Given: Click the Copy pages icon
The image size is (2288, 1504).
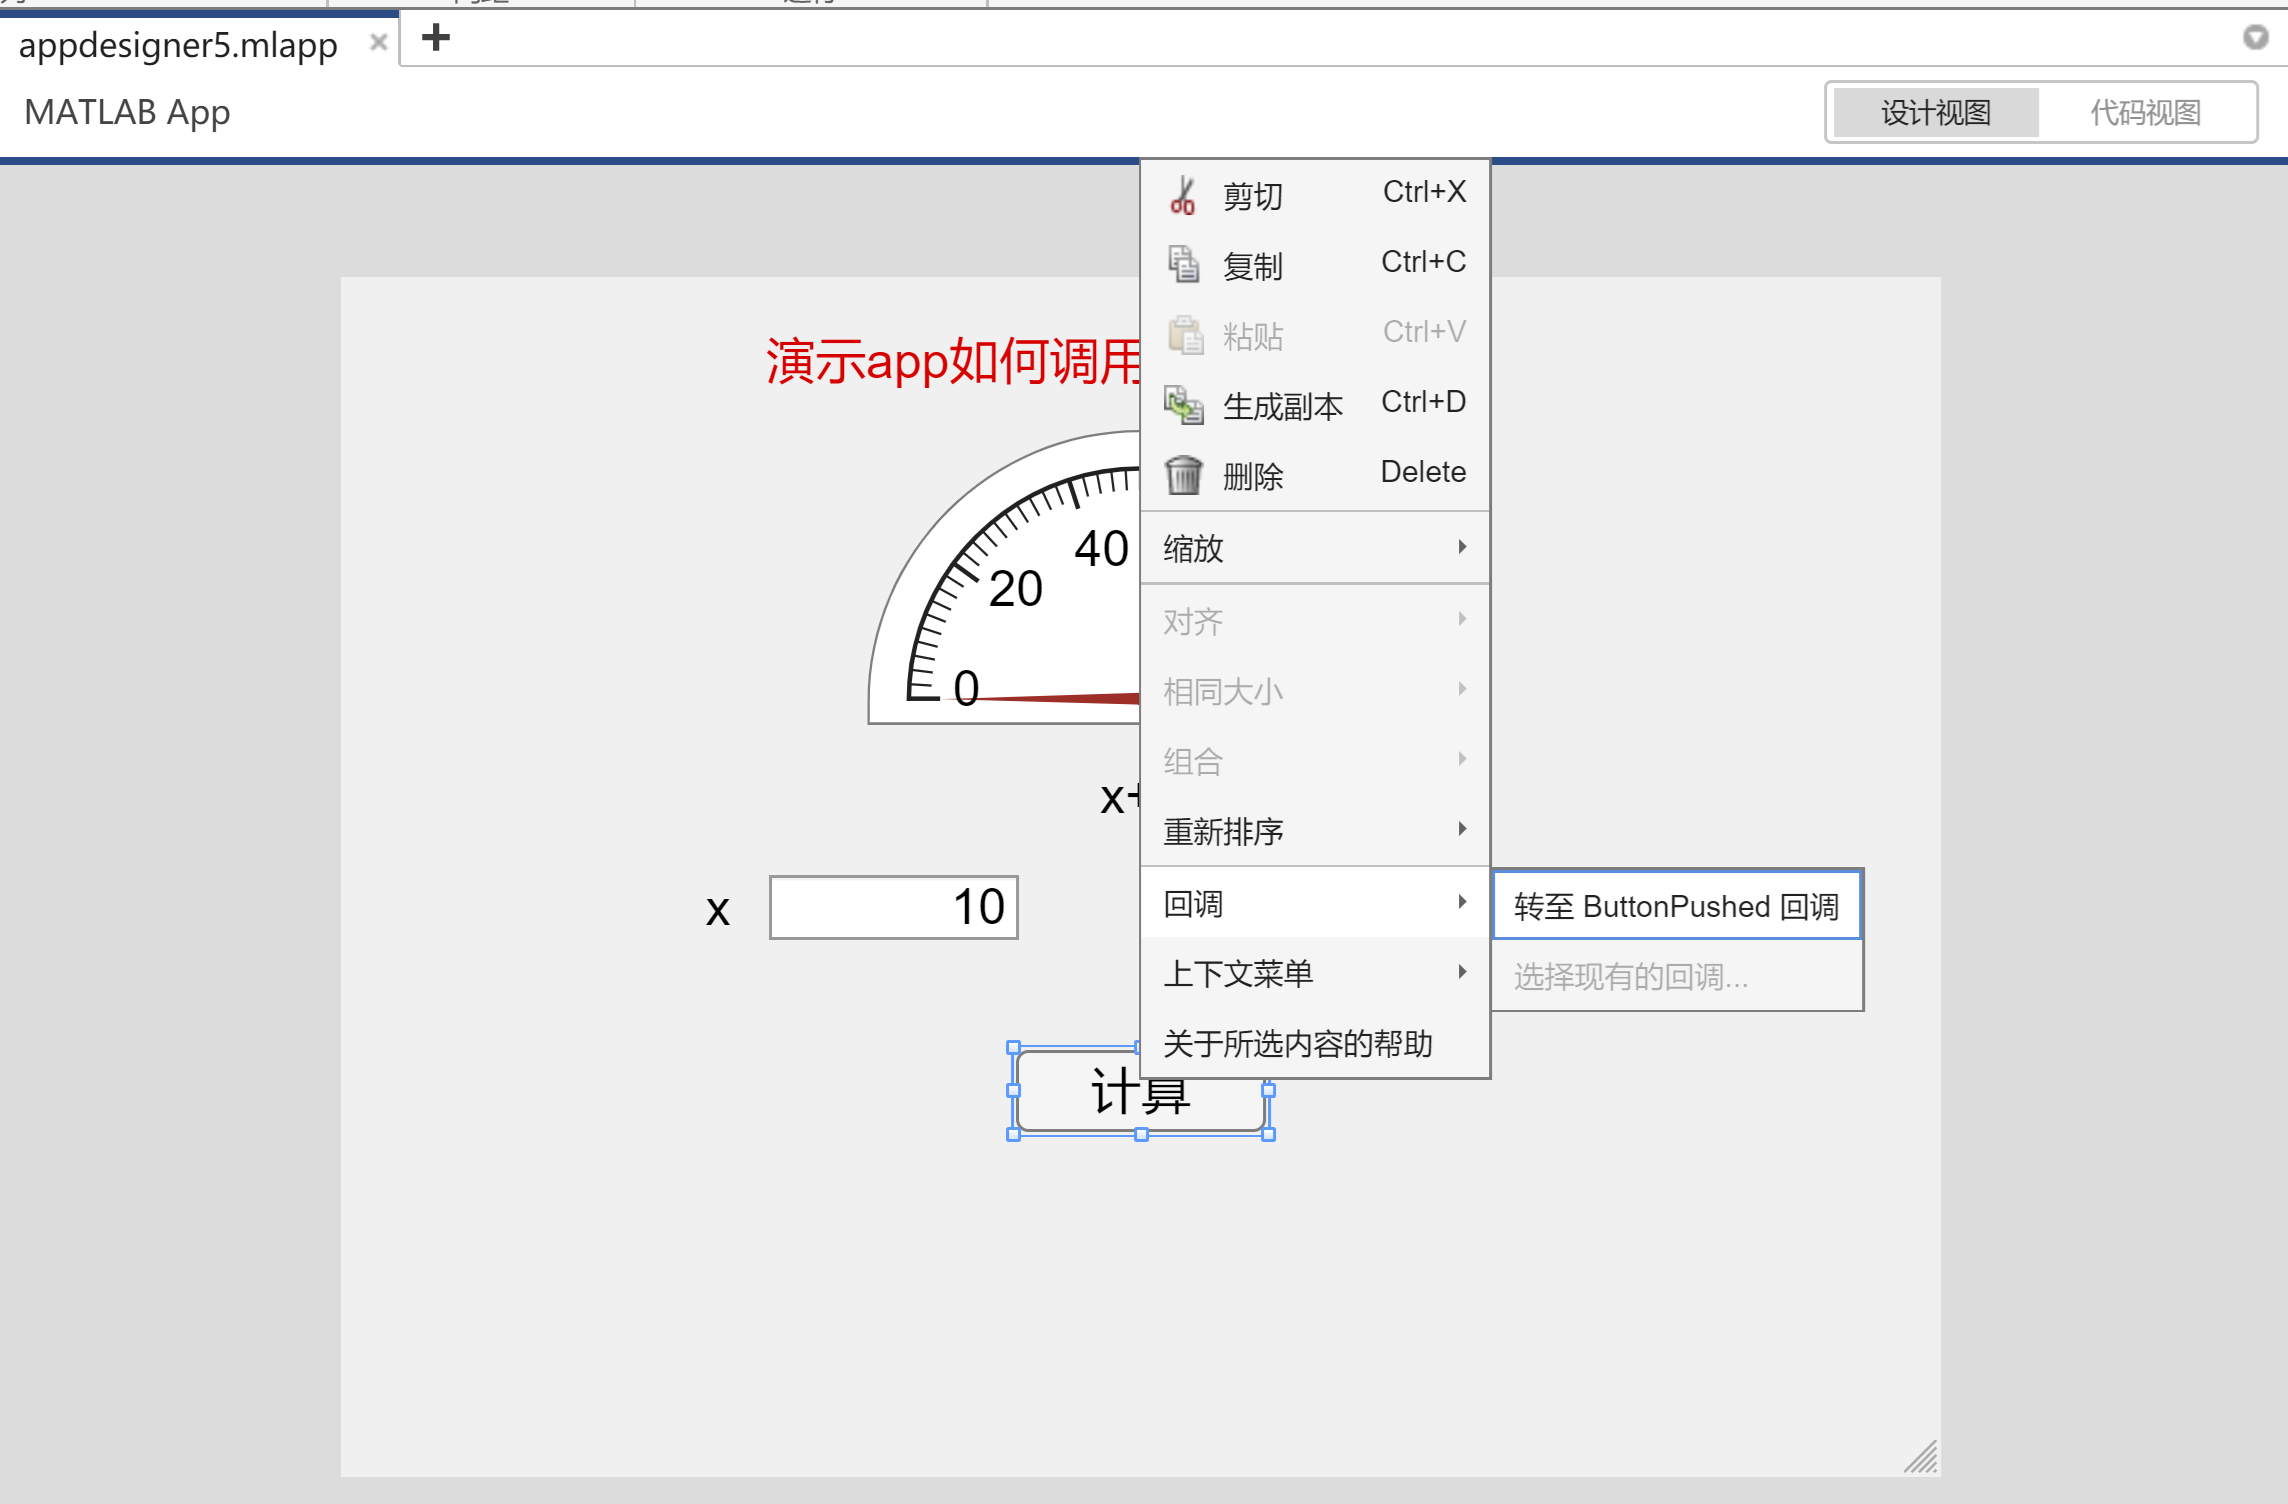Looking at the screenshot, I should click(x=1184, y=265).
